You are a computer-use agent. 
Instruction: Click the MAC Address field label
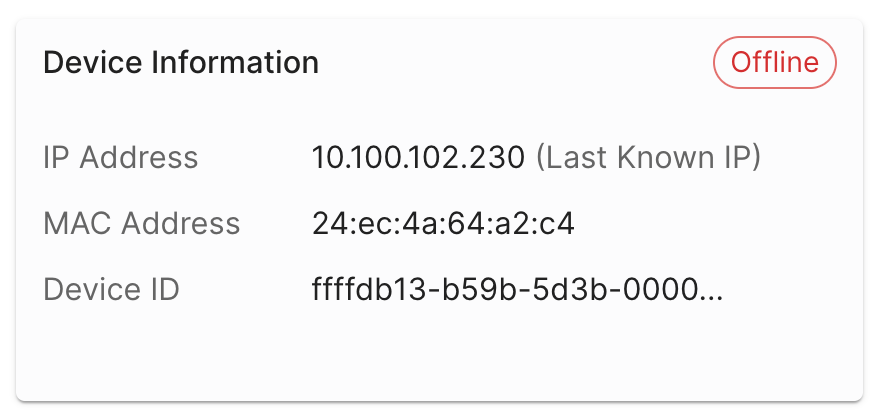142,223
